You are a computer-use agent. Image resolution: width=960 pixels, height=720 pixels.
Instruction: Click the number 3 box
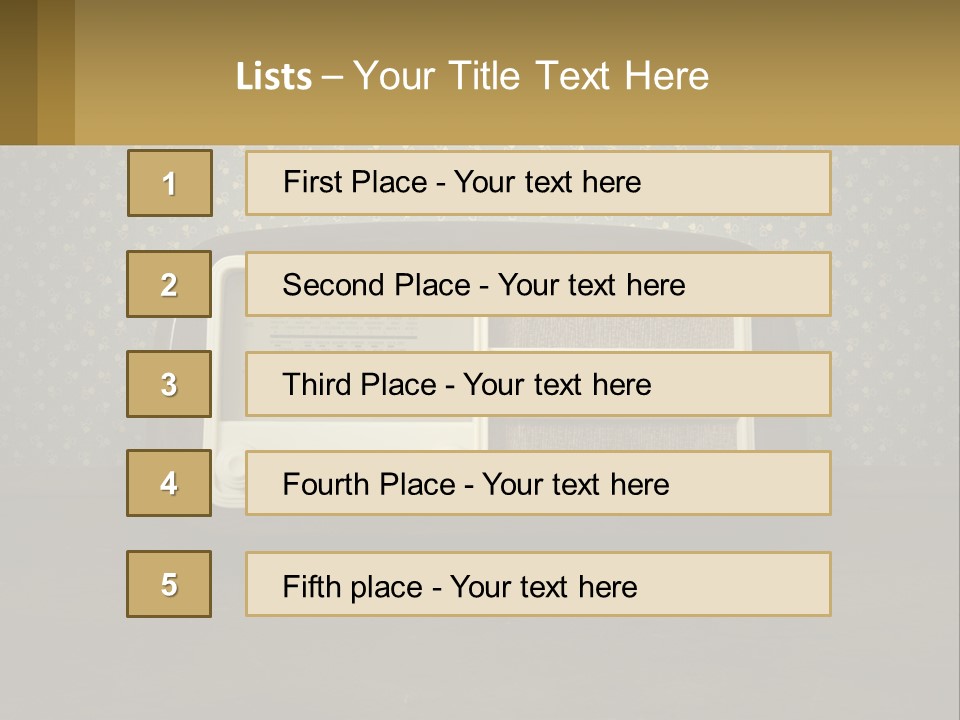(169, 384)
